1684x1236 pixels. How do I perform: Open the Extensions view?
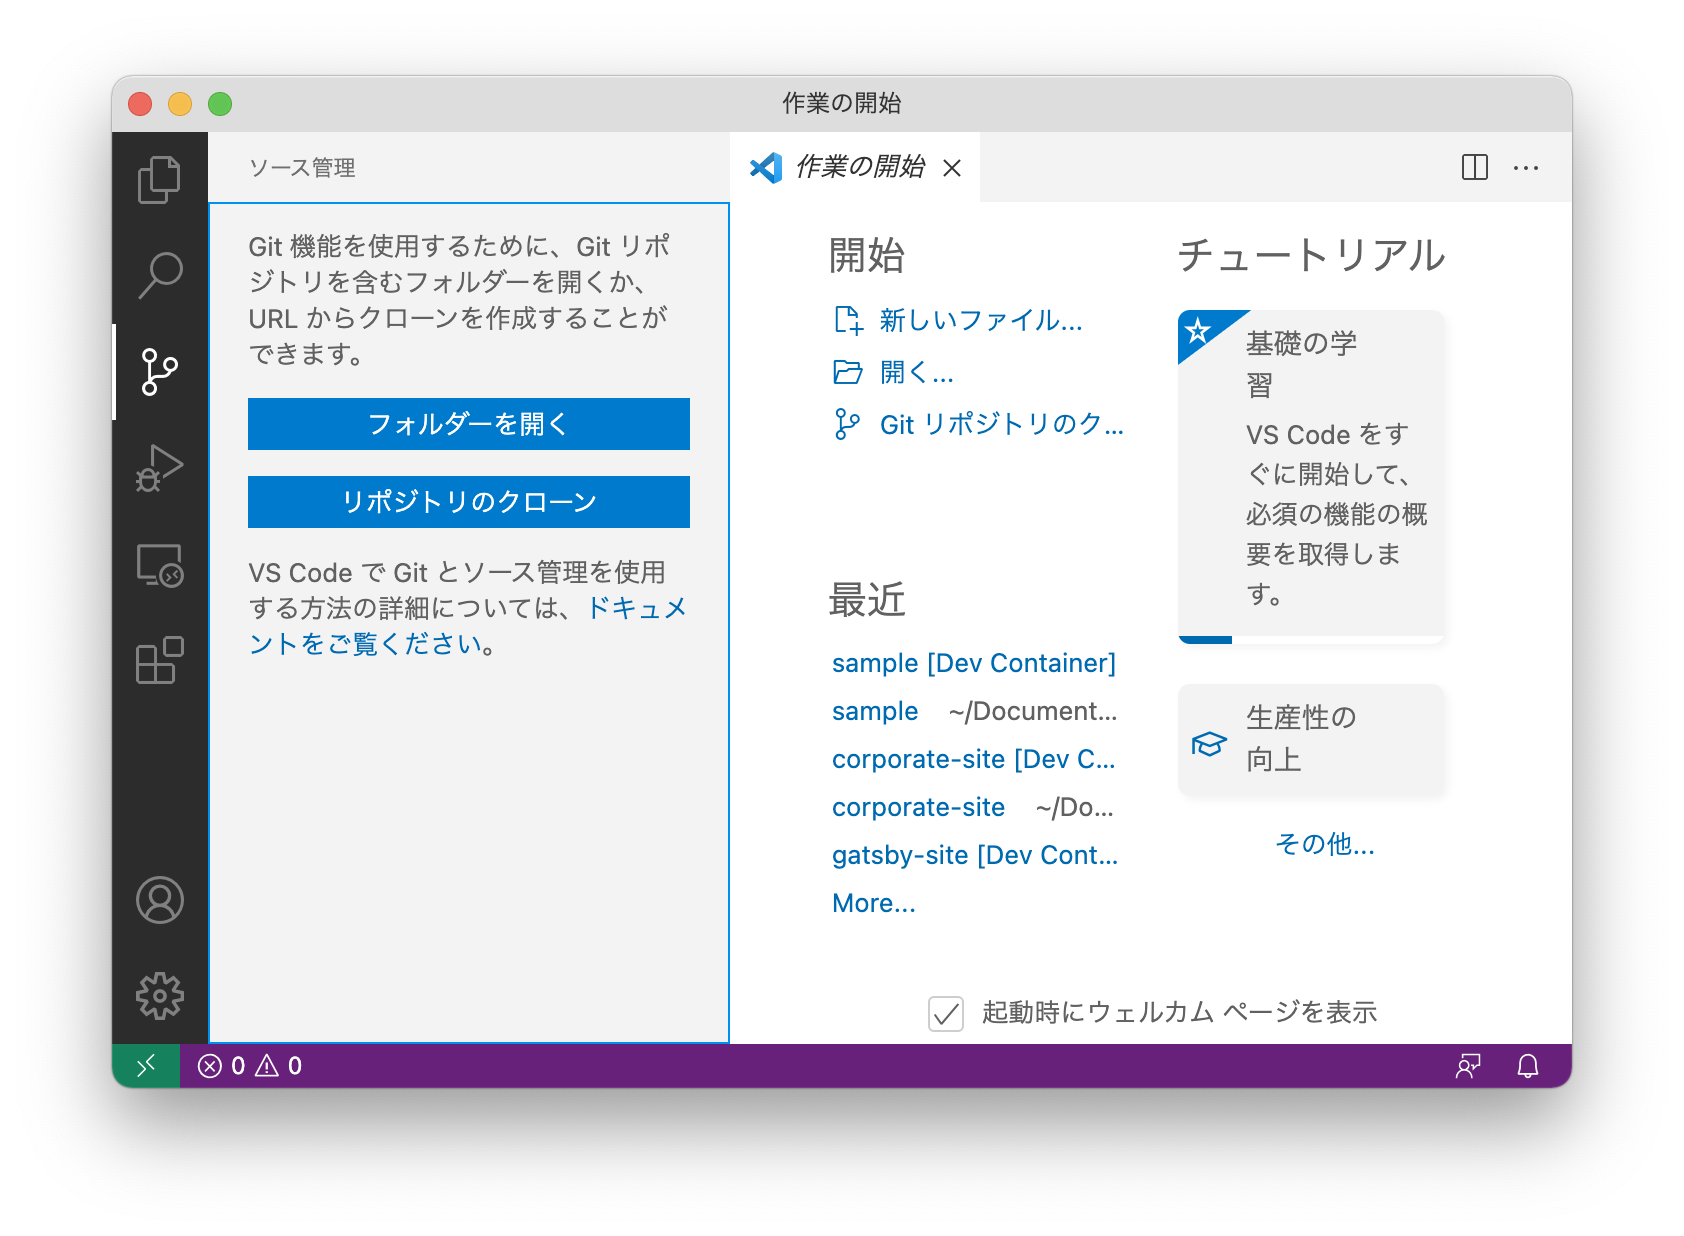pos(160,659)
